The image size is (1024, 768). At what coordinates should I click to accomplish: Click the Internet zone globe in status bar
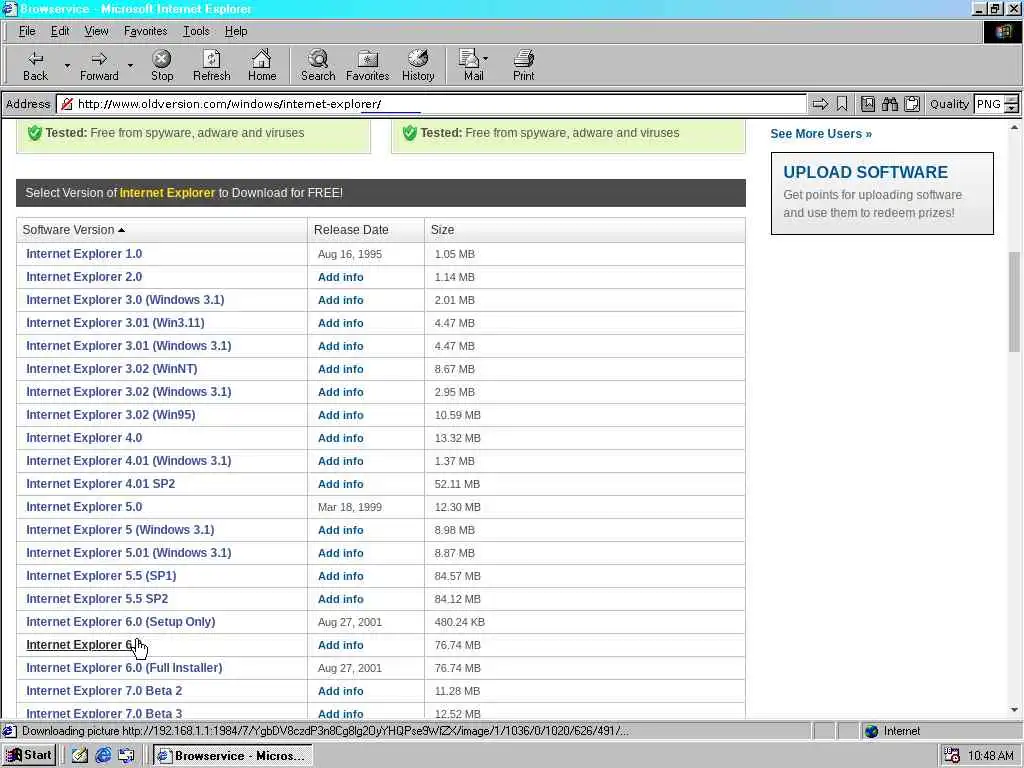click(x=872, y=731)
